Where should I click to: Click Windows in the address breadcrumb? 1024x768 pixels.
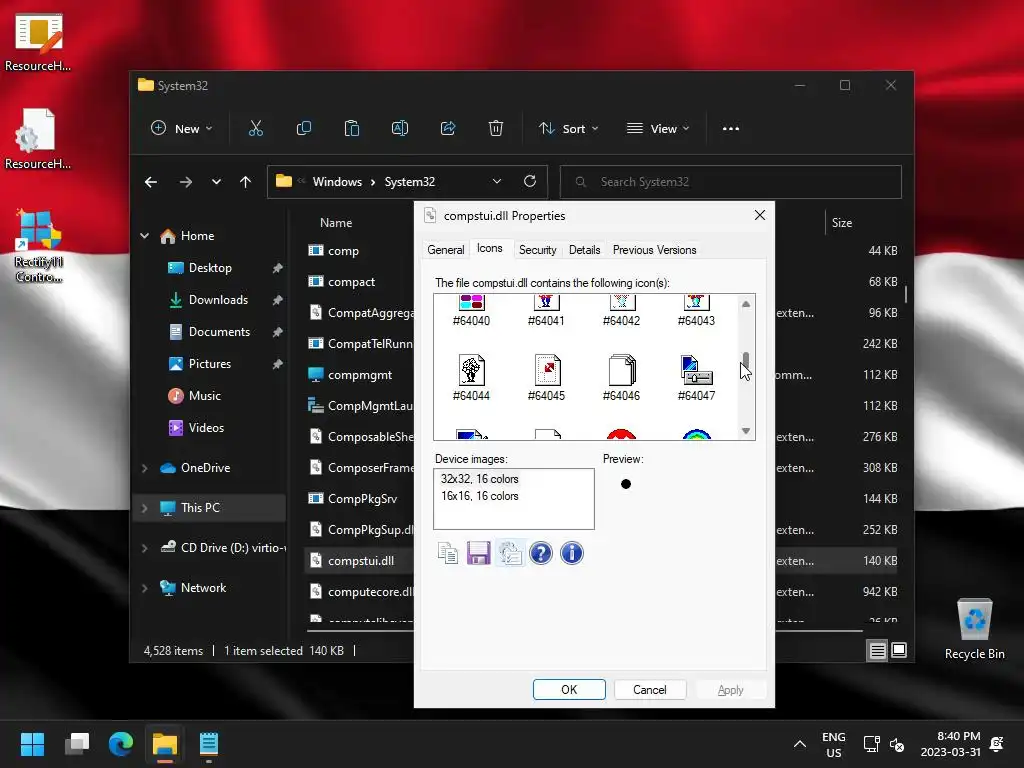(337, 182)
